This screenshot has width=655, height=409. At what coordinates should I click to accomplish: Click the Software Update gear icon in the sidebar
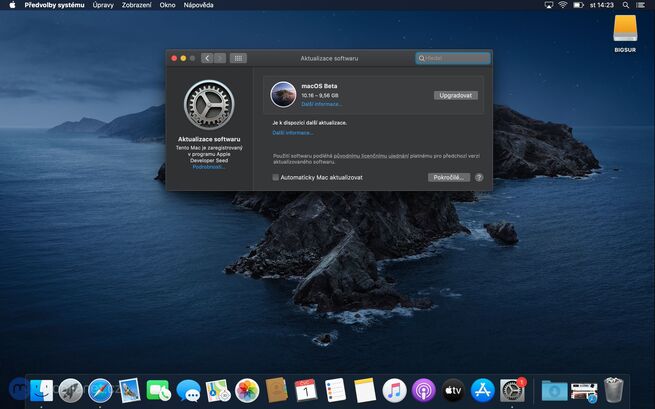(209, 105)
